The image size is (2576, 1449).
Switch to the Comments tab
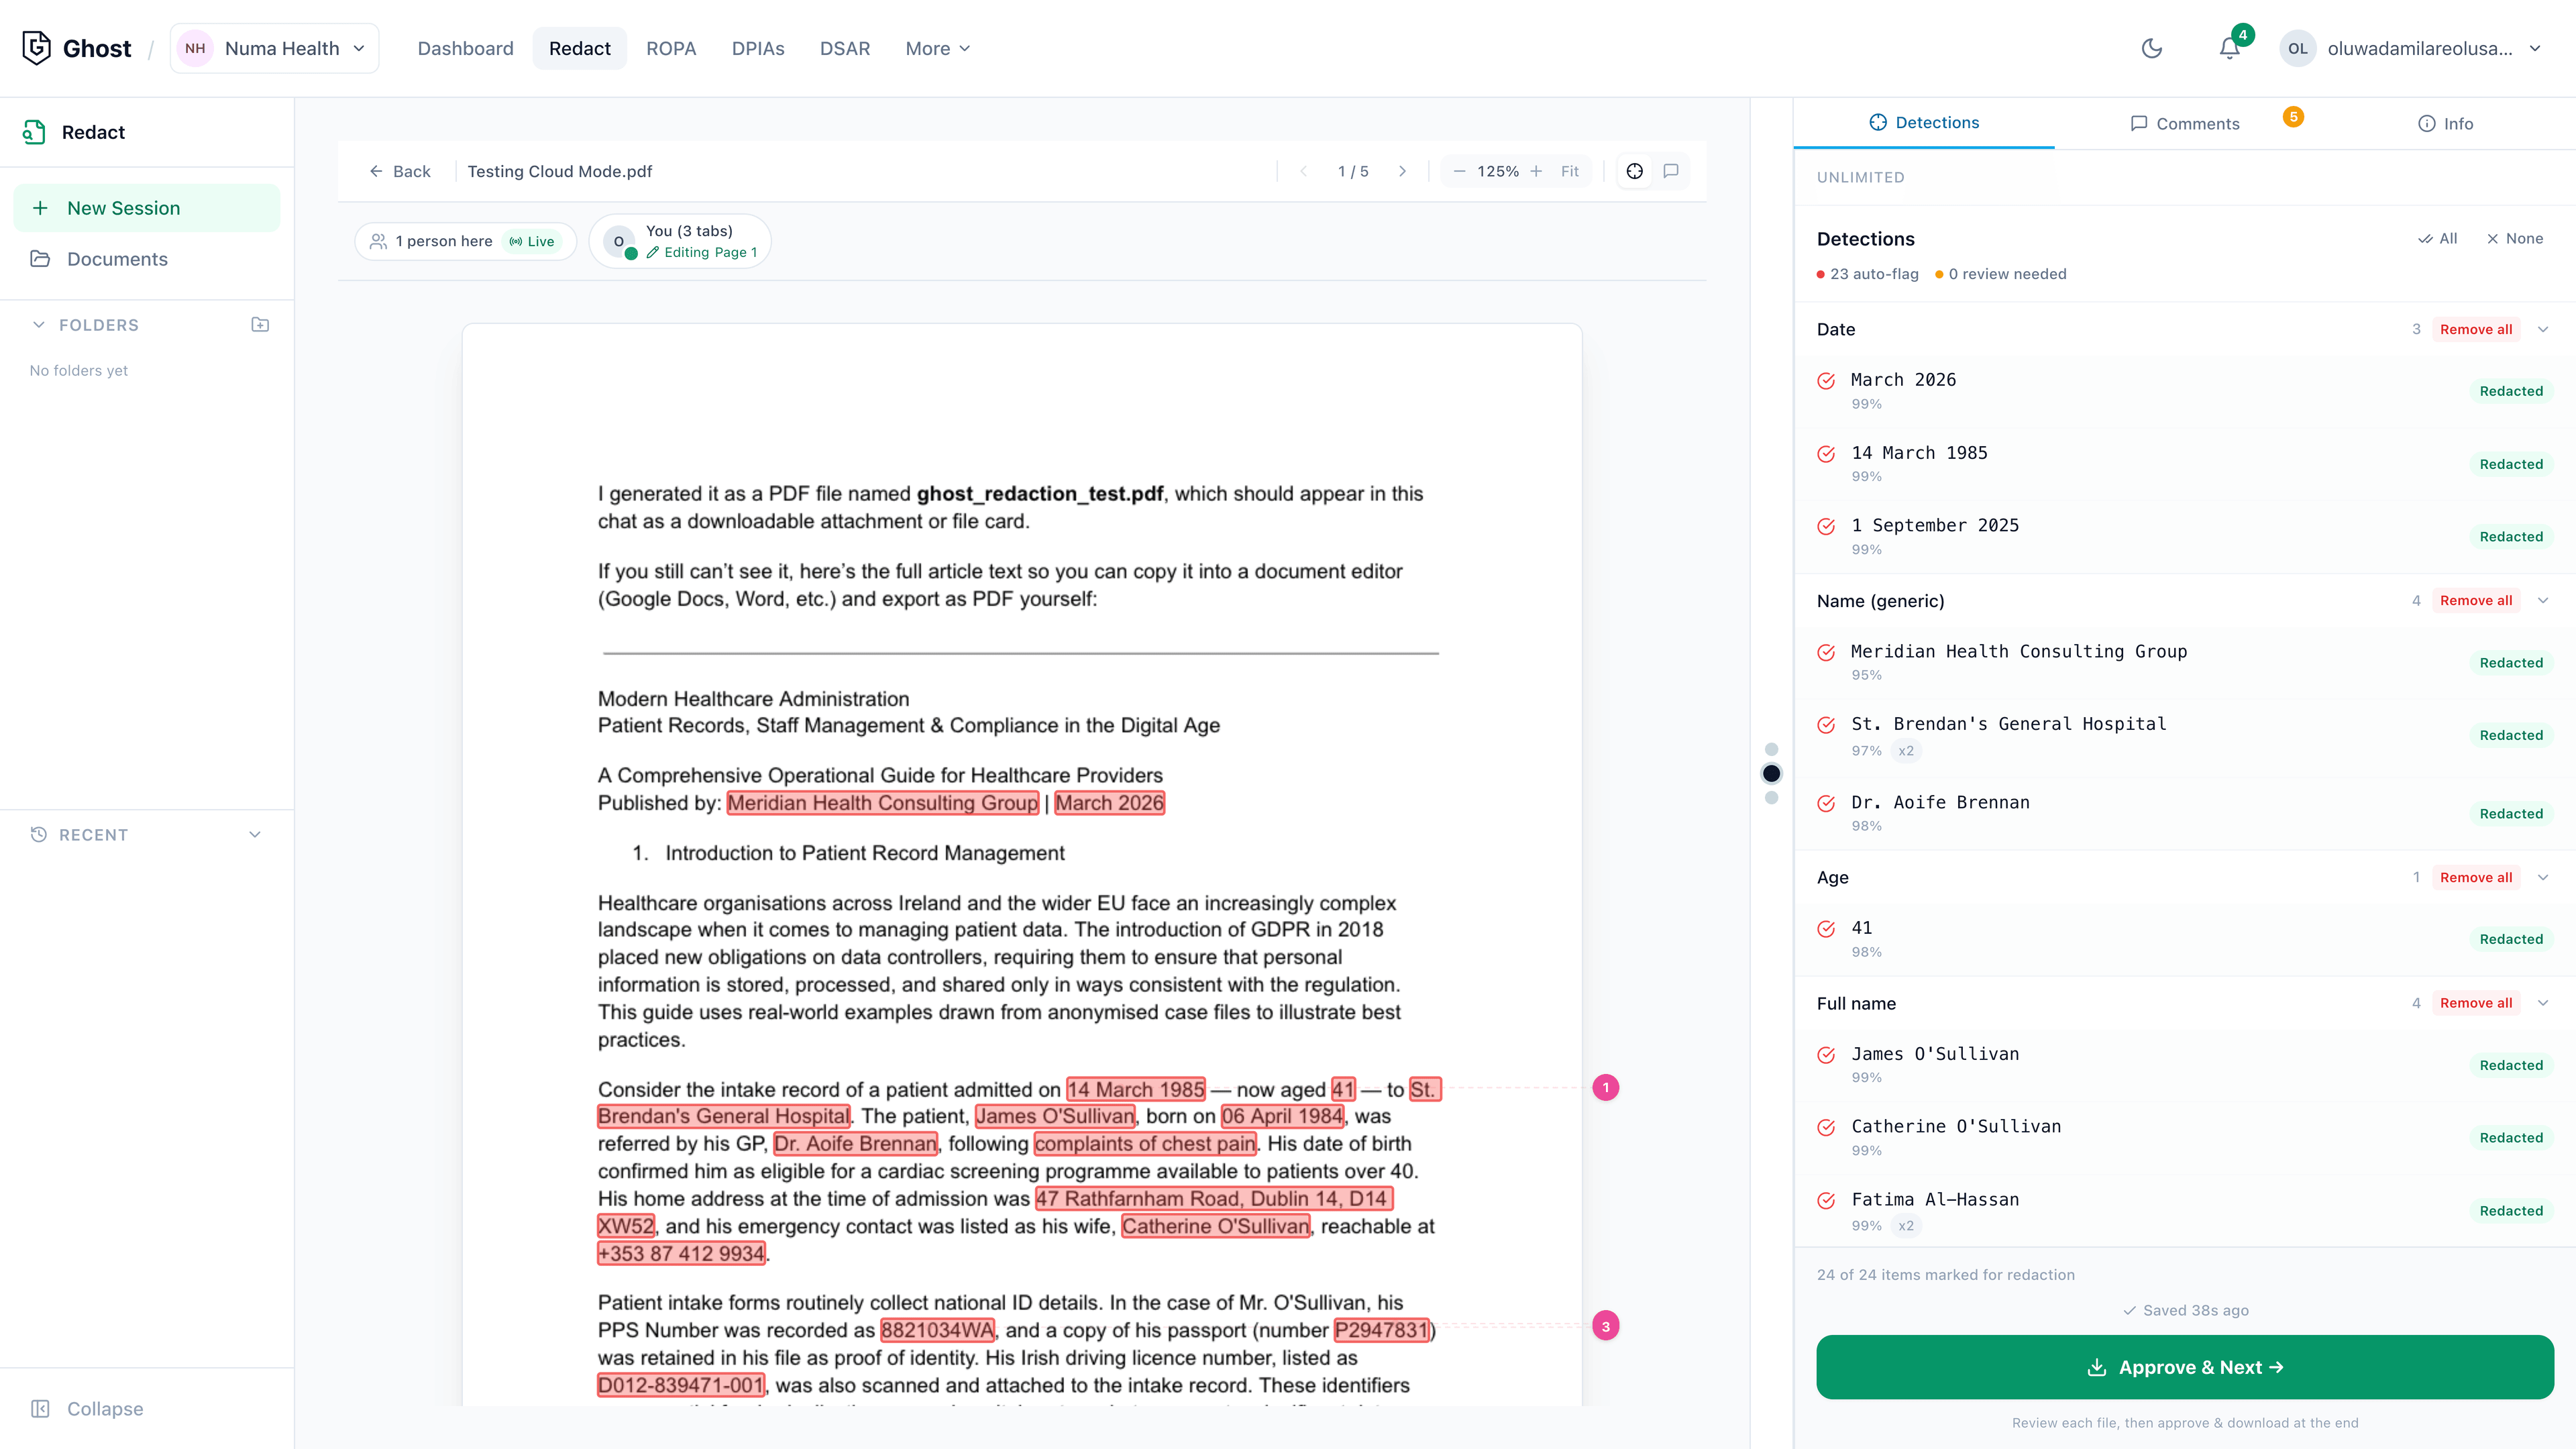2185,124
